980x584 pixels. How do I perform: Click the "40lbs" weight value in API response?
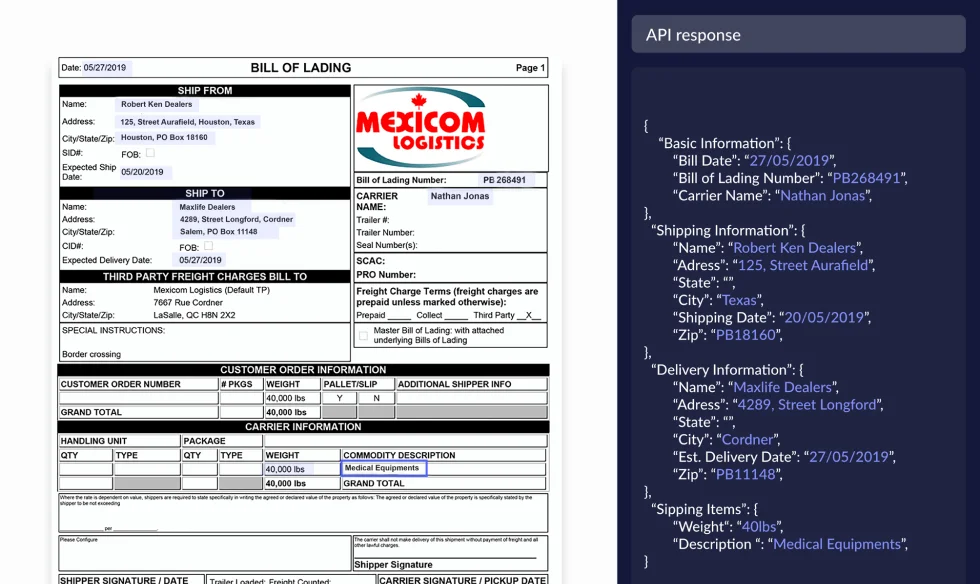click(x=758, y=526)
